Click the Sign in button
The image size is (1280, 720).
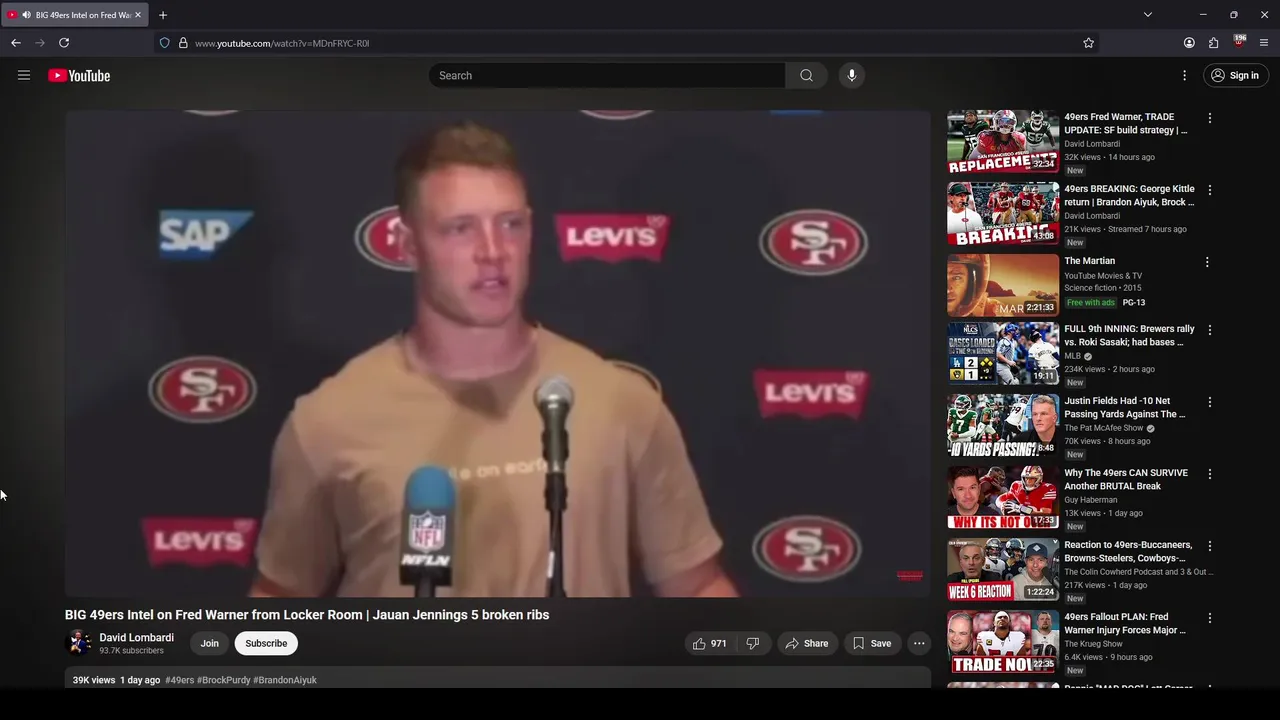(1235, 75)
